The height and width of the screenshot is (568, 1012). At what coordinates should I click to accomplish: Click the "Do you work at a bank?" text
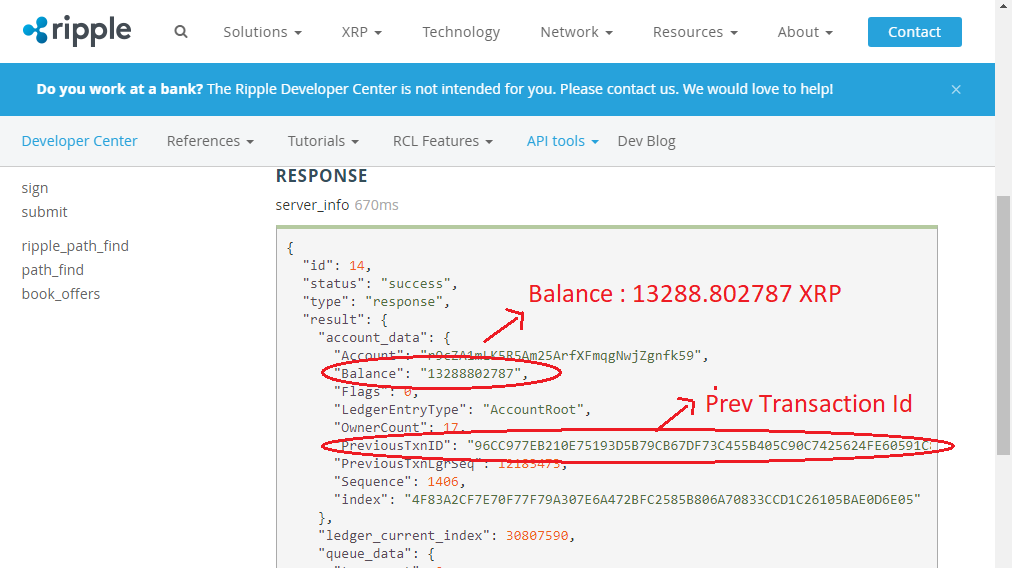[120, 89]
